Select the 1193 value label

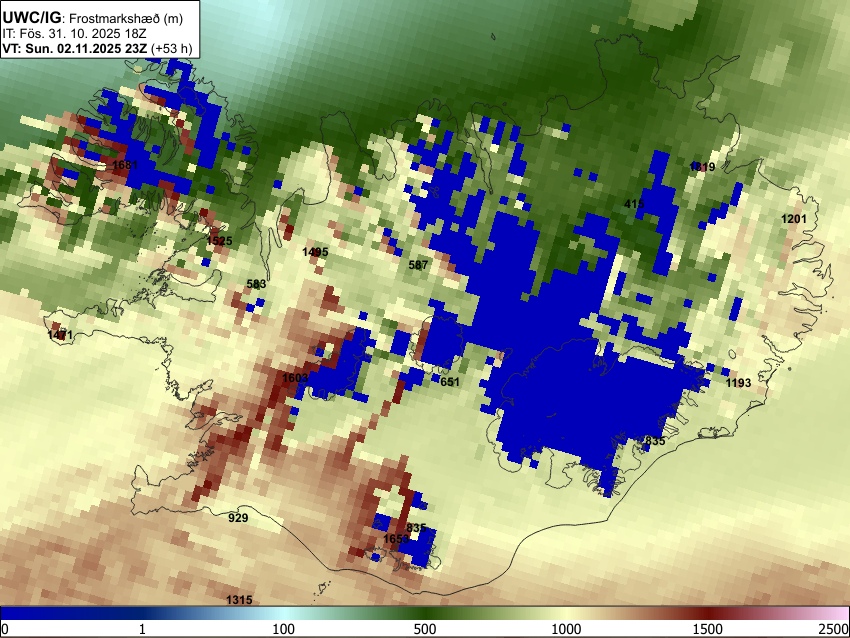pos(738,383)
